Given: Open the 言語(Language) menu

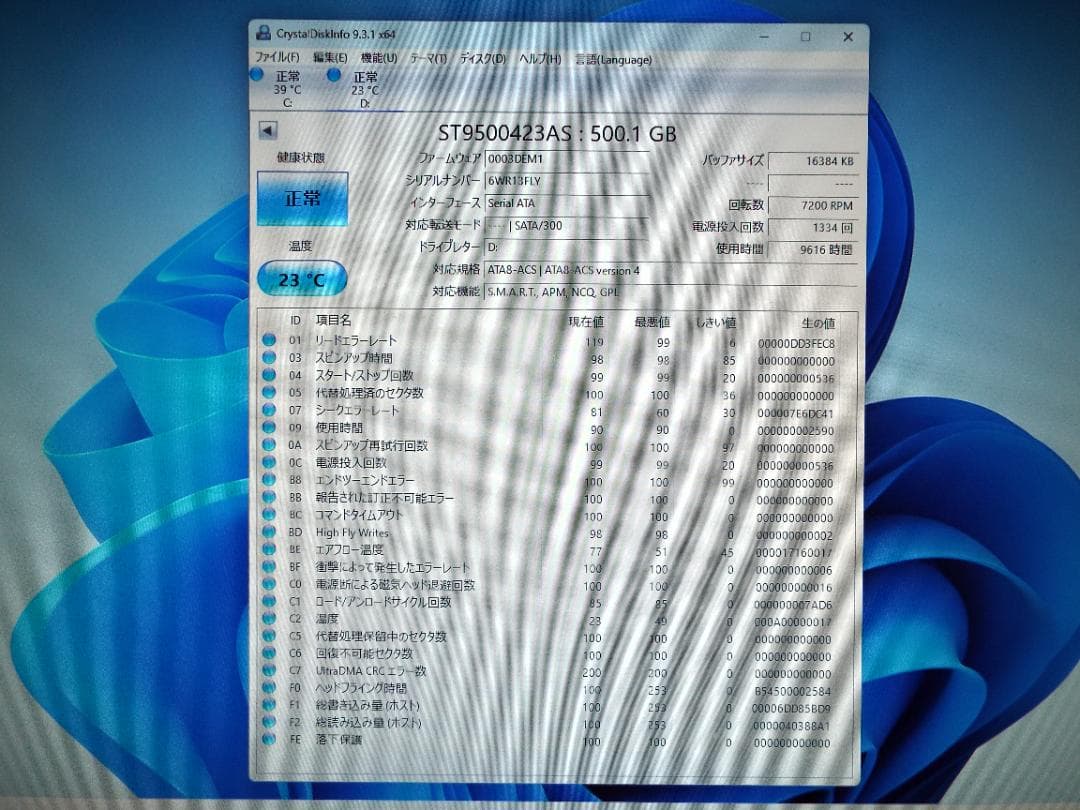Looking at the screenshot, I should point(614,59).
